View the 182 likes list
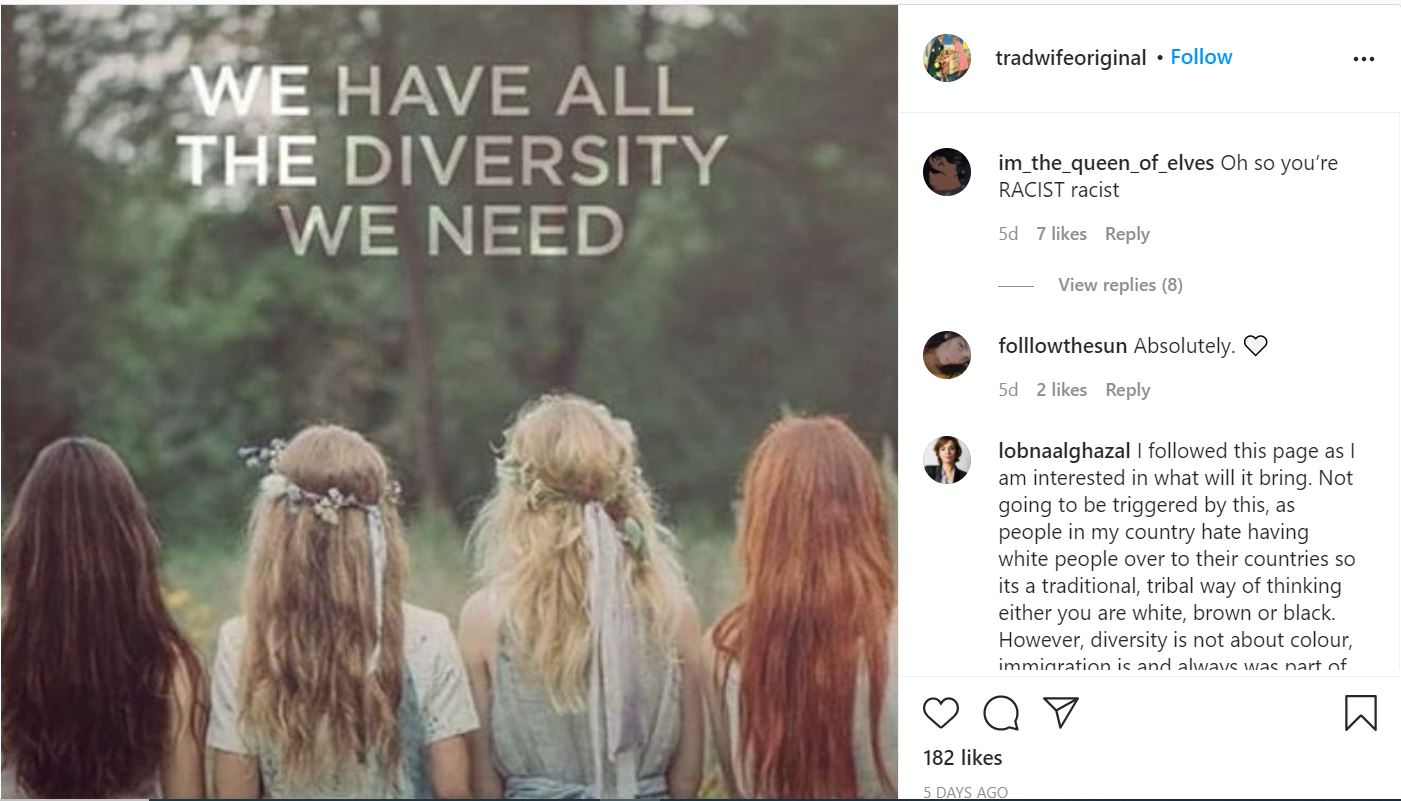Image resolution: width=1401 pixels, height=801 pixels. point(962,758)
